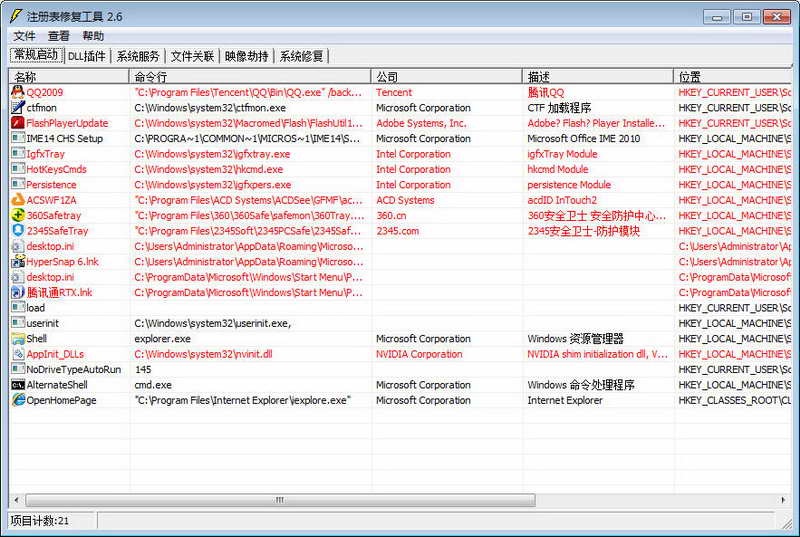The image size is (800, 537).
Task: Click the IgfxTray row icon
Action: (18, 154)
